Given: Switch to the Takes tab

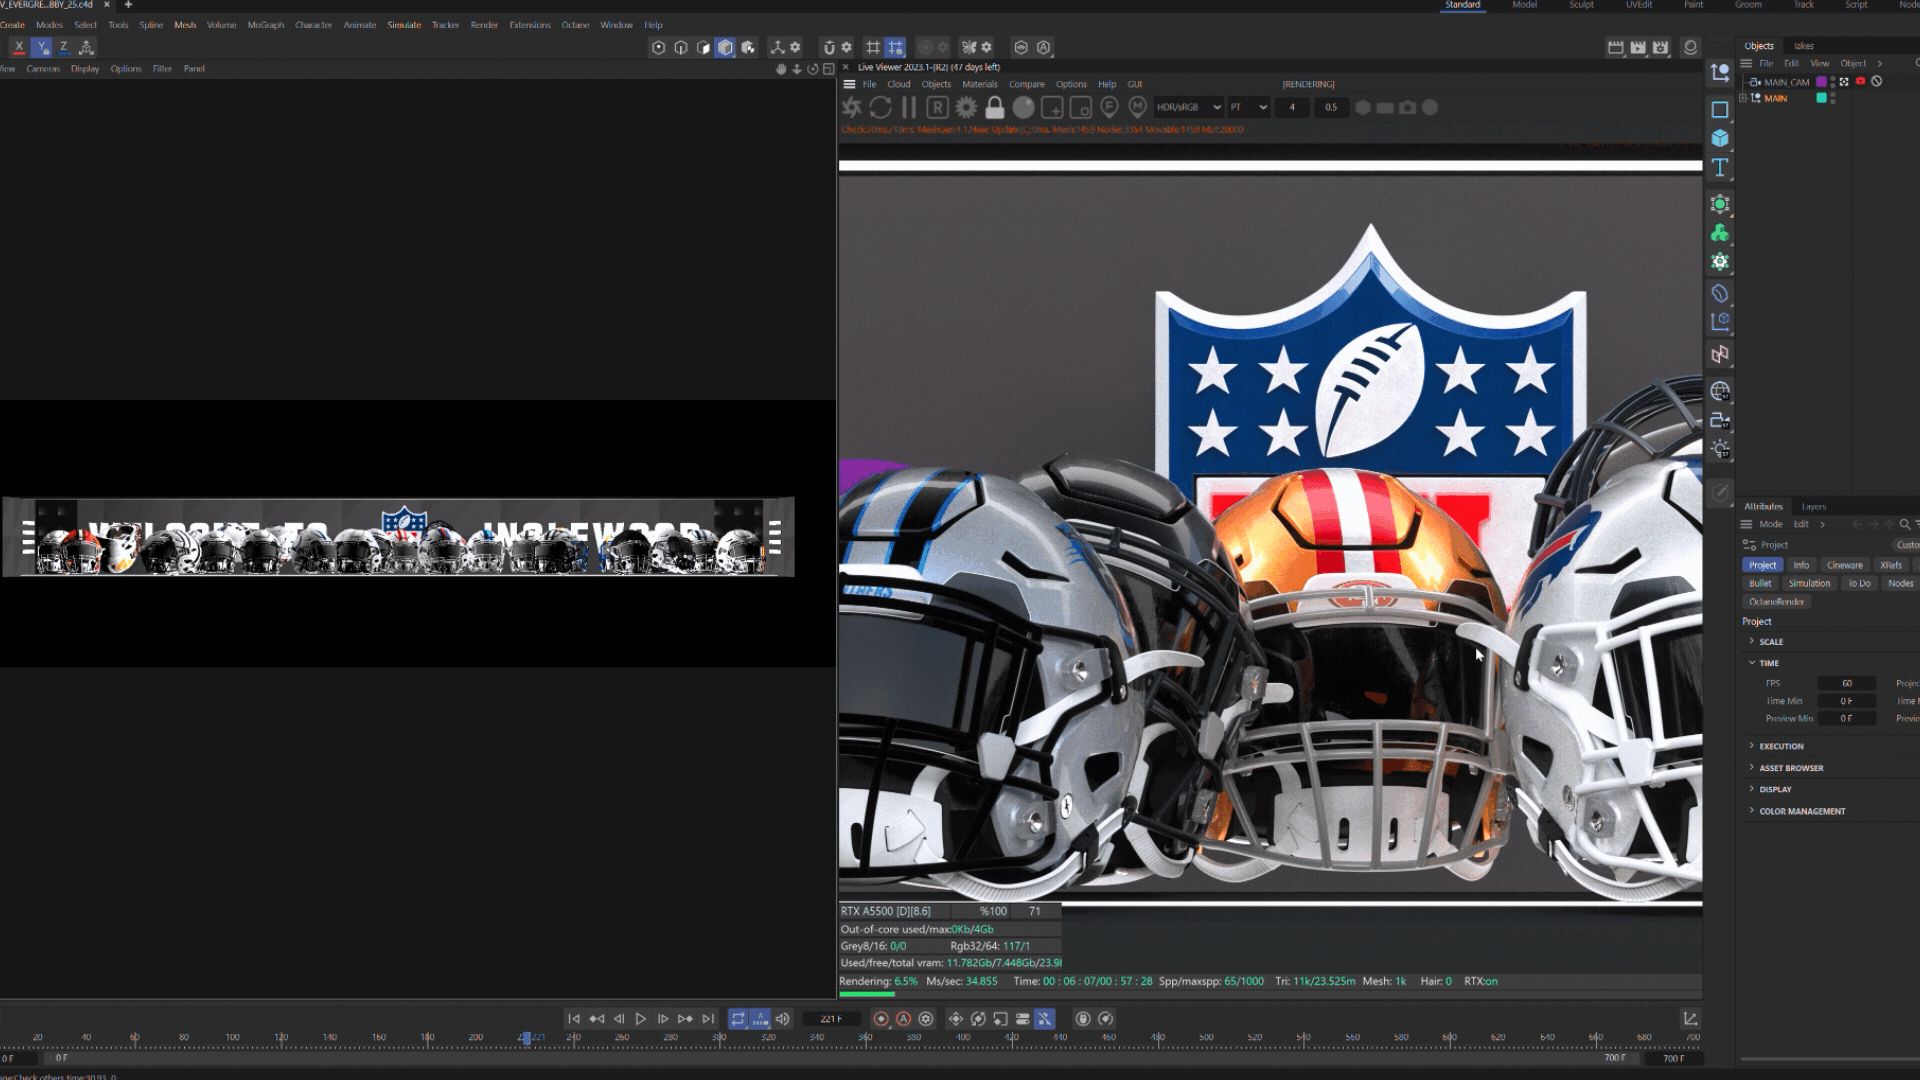Looking at the screenshot, I should point(1803,46).
